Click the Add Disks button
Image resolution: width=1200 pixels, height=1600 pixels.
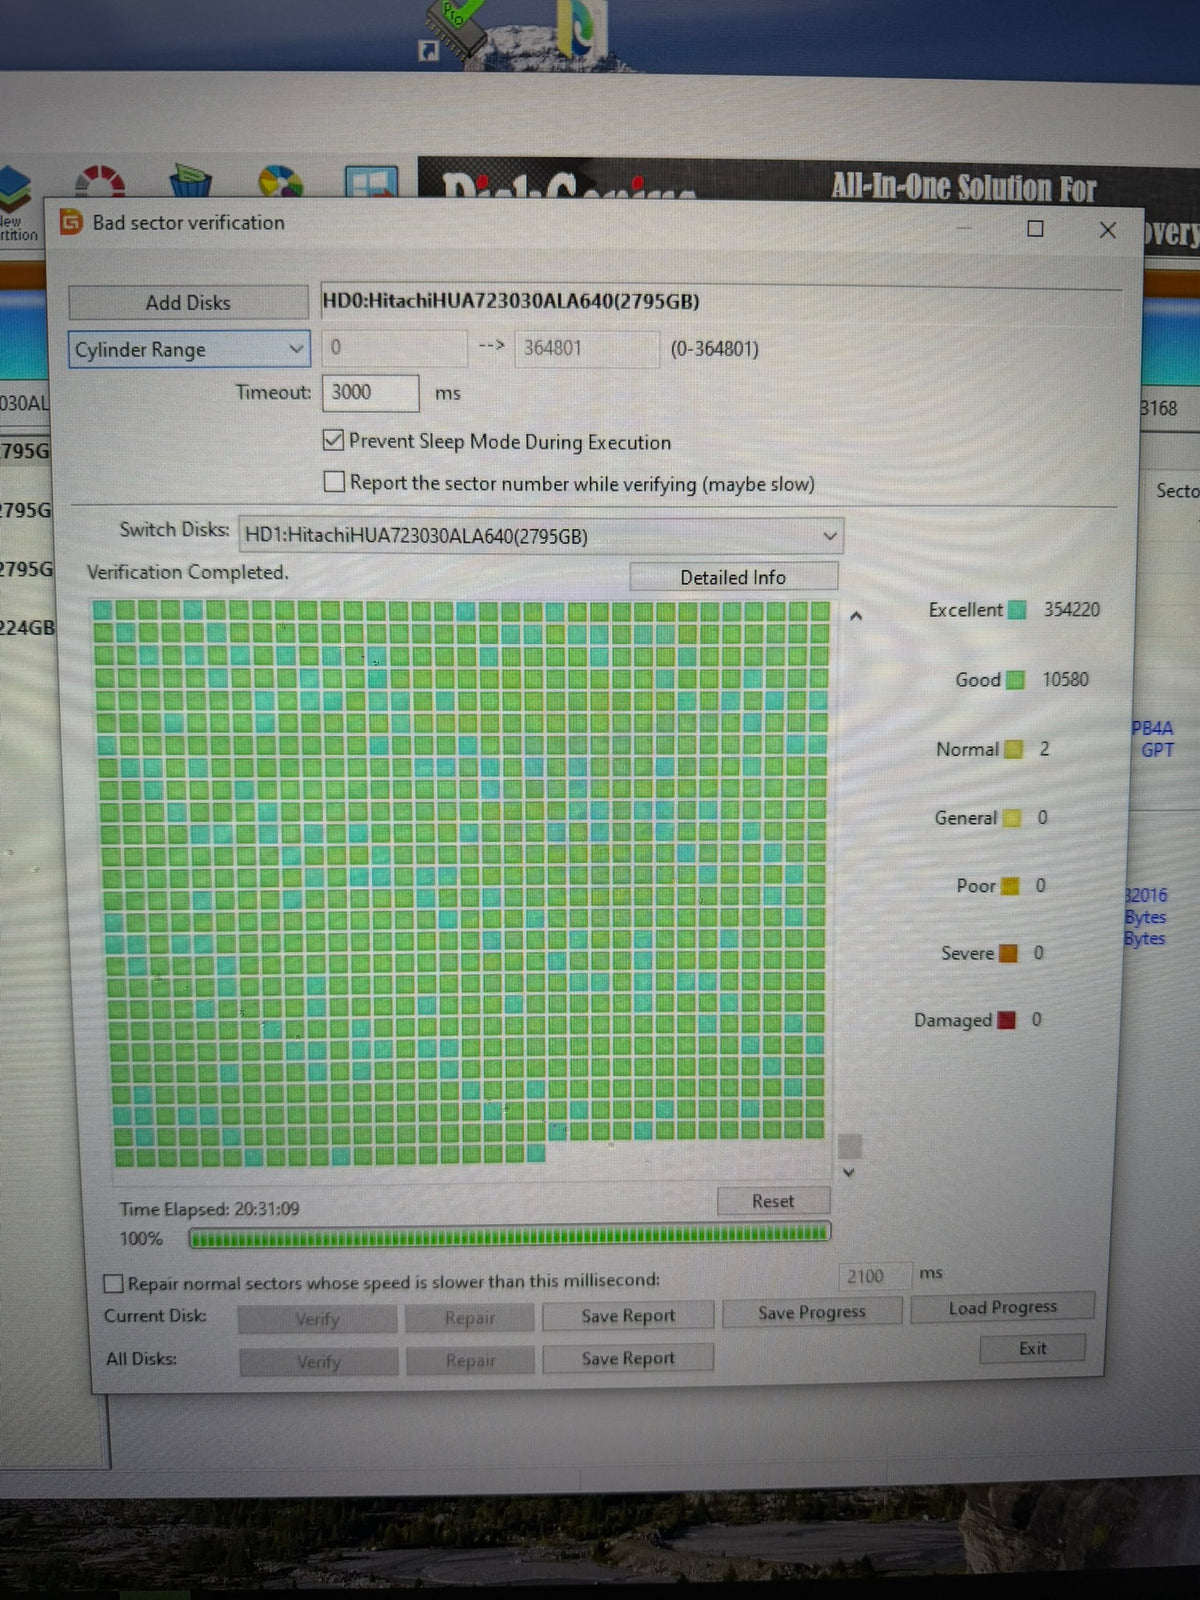[188, 302]
